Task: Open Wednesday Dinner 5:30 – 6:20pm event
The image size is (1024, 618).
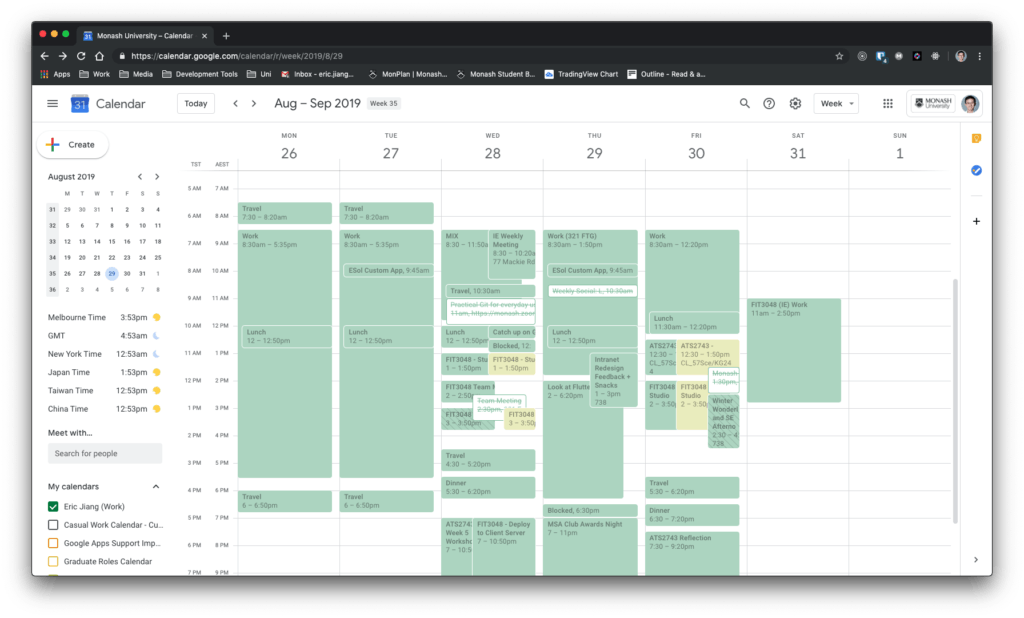Action: [488, 487]
